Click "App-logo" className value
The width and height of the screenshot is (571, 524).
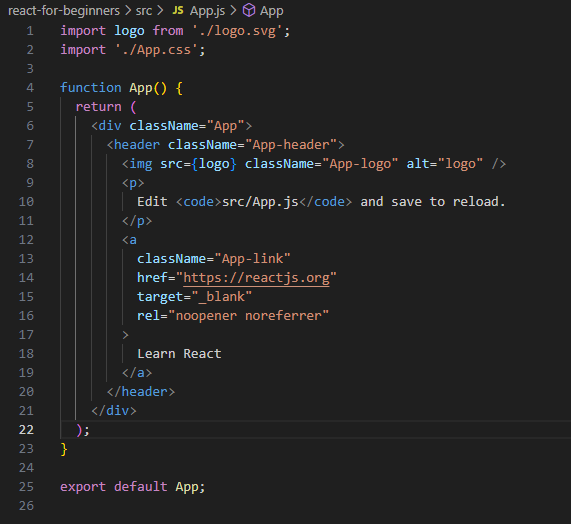point(360,164)
